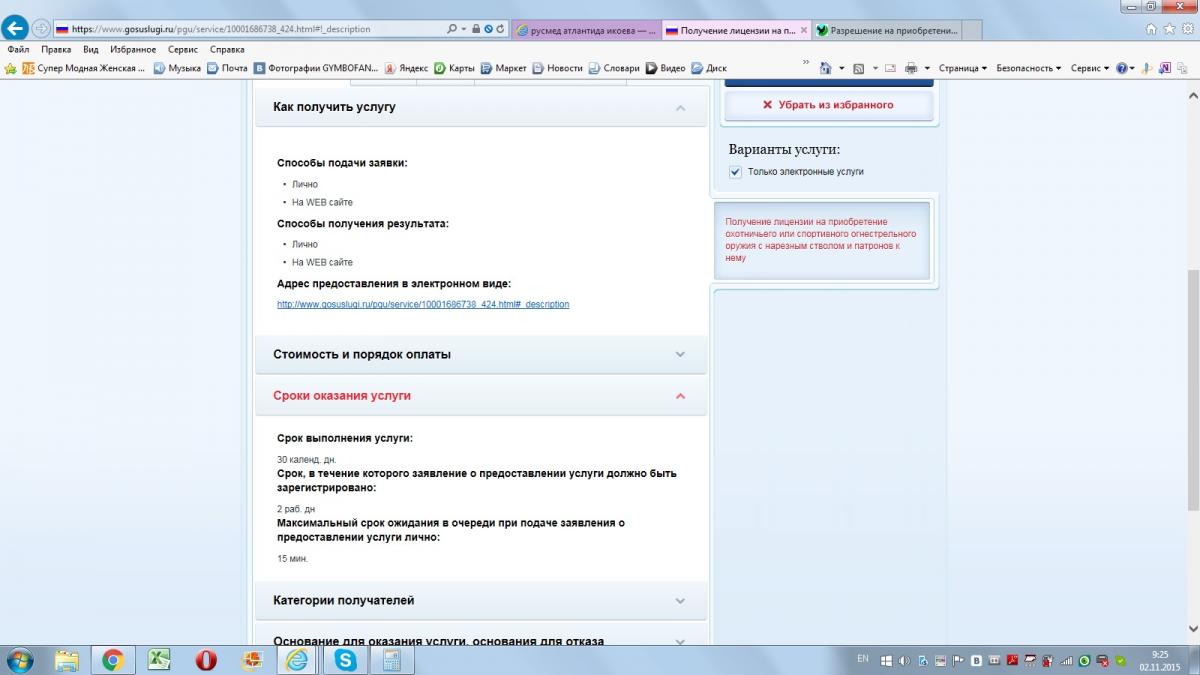Image resolution: width=1200 pixels, height=675 pixels.
Task: Open Opera from the taskbar
Action: pos(206,659)
